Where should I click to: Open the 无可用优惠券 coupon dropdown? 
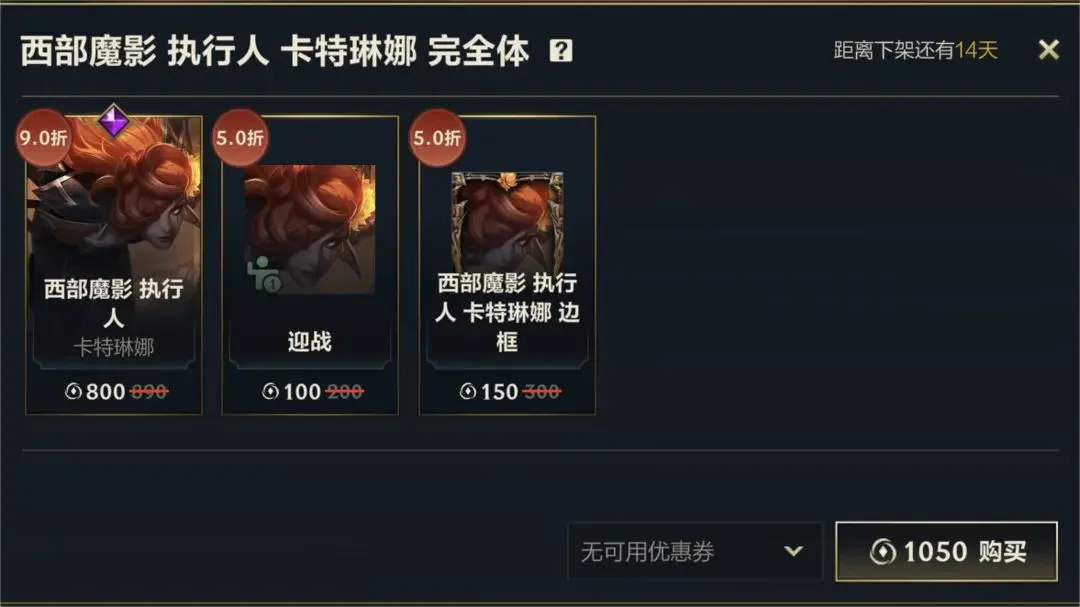695,551
